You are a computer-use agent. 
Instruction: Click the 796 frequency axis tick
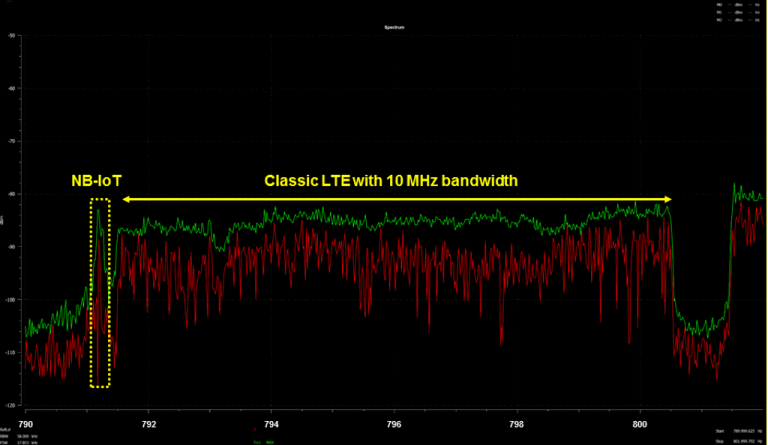[x=394, y=424]
